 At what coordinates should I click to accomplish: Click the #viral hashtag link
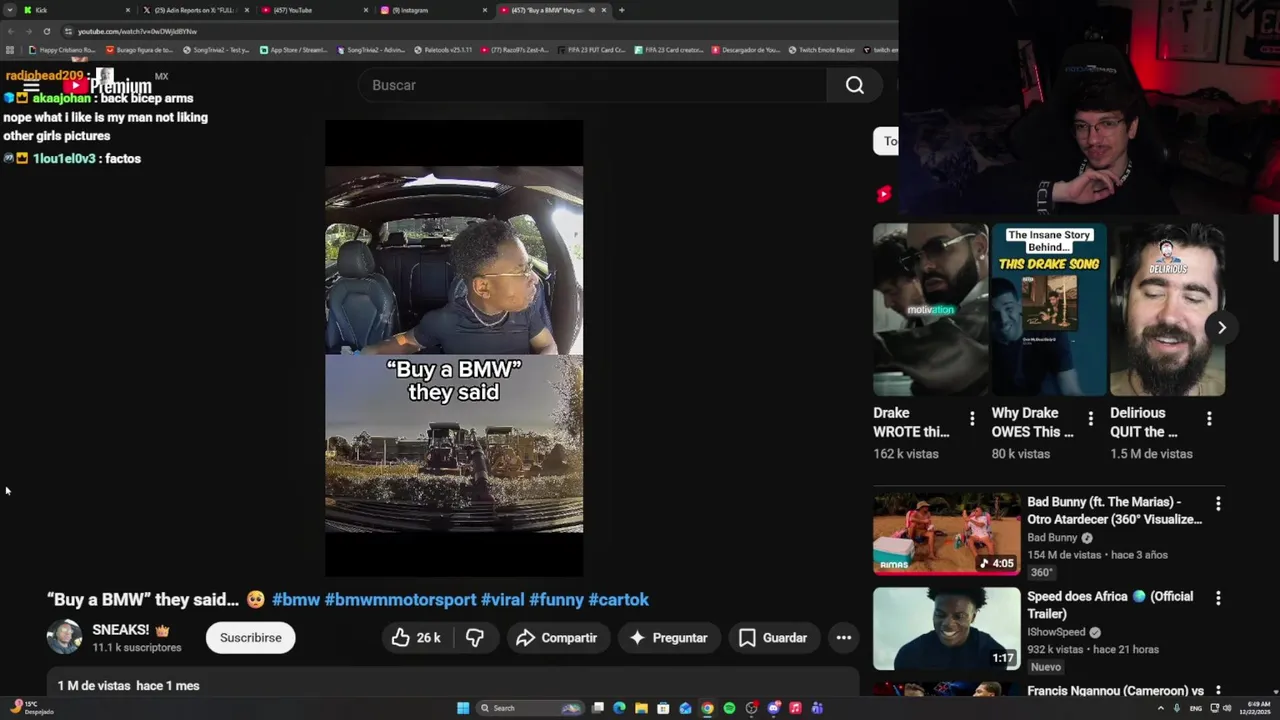(502, 599)
